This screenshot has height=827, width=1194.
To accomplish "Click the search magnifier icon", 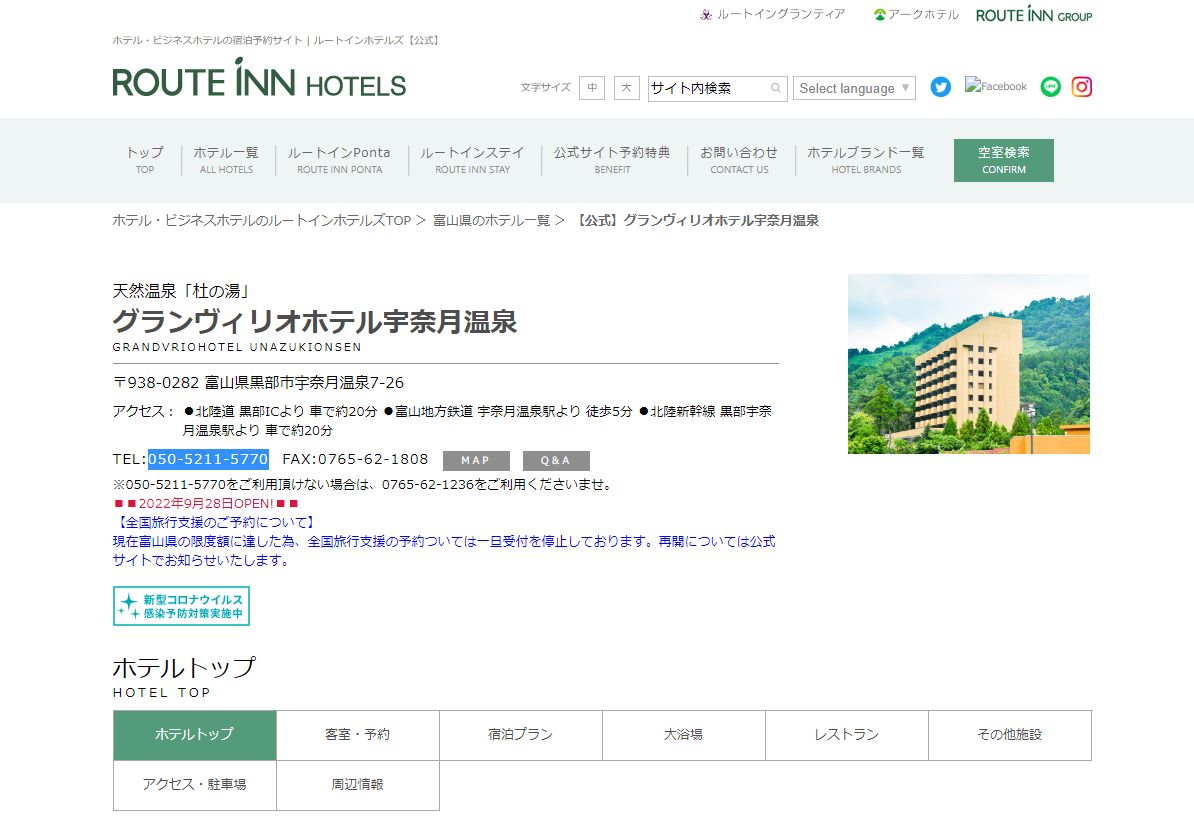I will tap(775, 88).
